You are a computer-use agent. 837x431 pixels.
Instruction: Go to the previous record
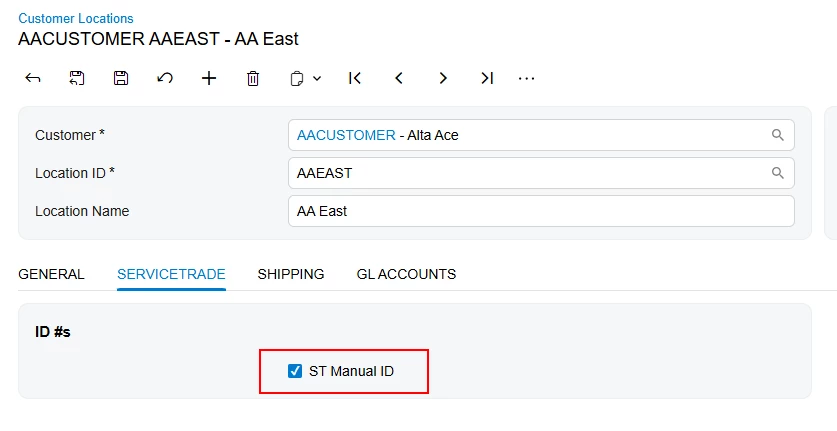399,78
